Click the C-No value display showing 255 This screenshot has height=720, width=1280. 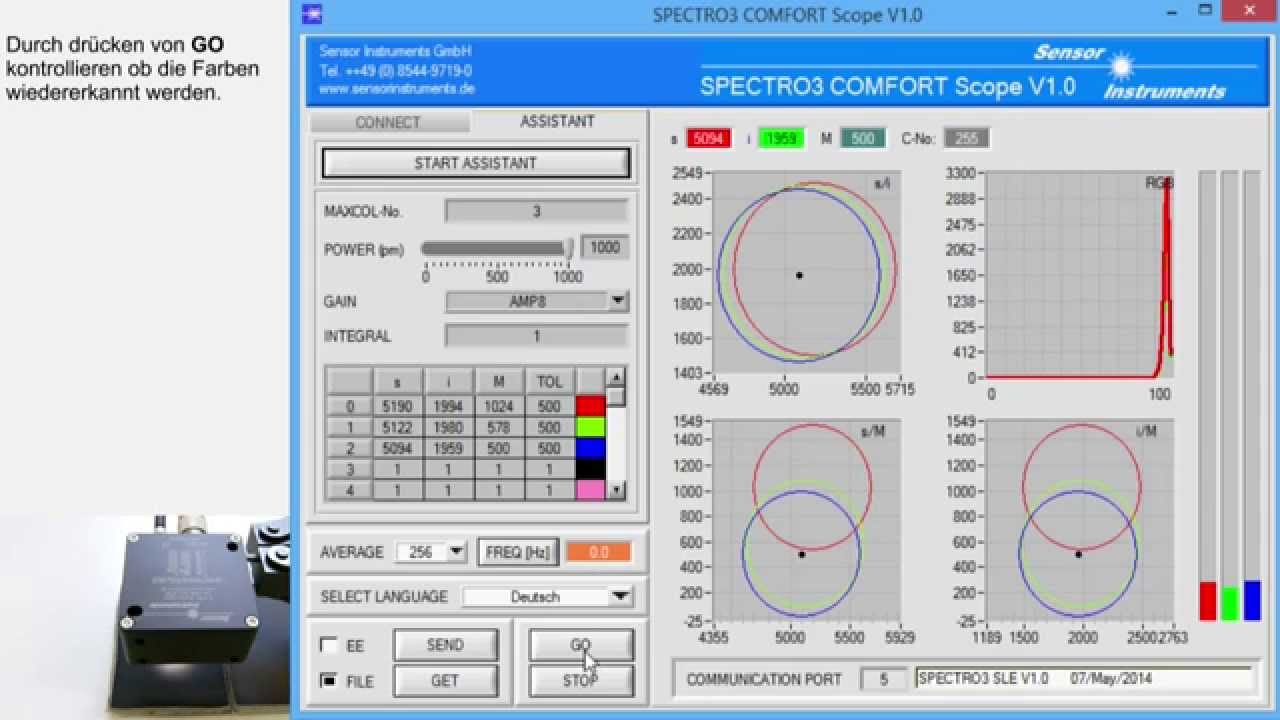click(x=966, y=138)
